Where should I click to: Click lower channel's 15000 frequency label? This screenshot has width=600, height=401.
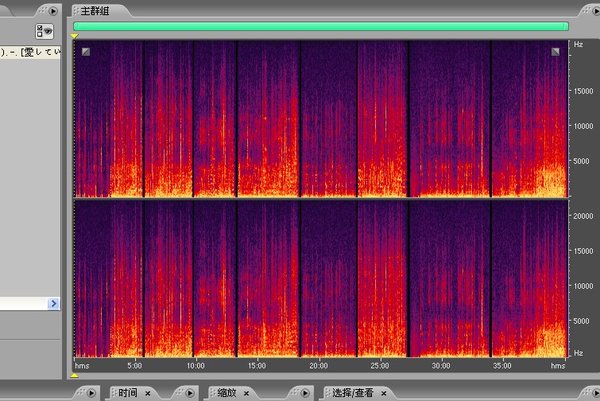point(584,251)
